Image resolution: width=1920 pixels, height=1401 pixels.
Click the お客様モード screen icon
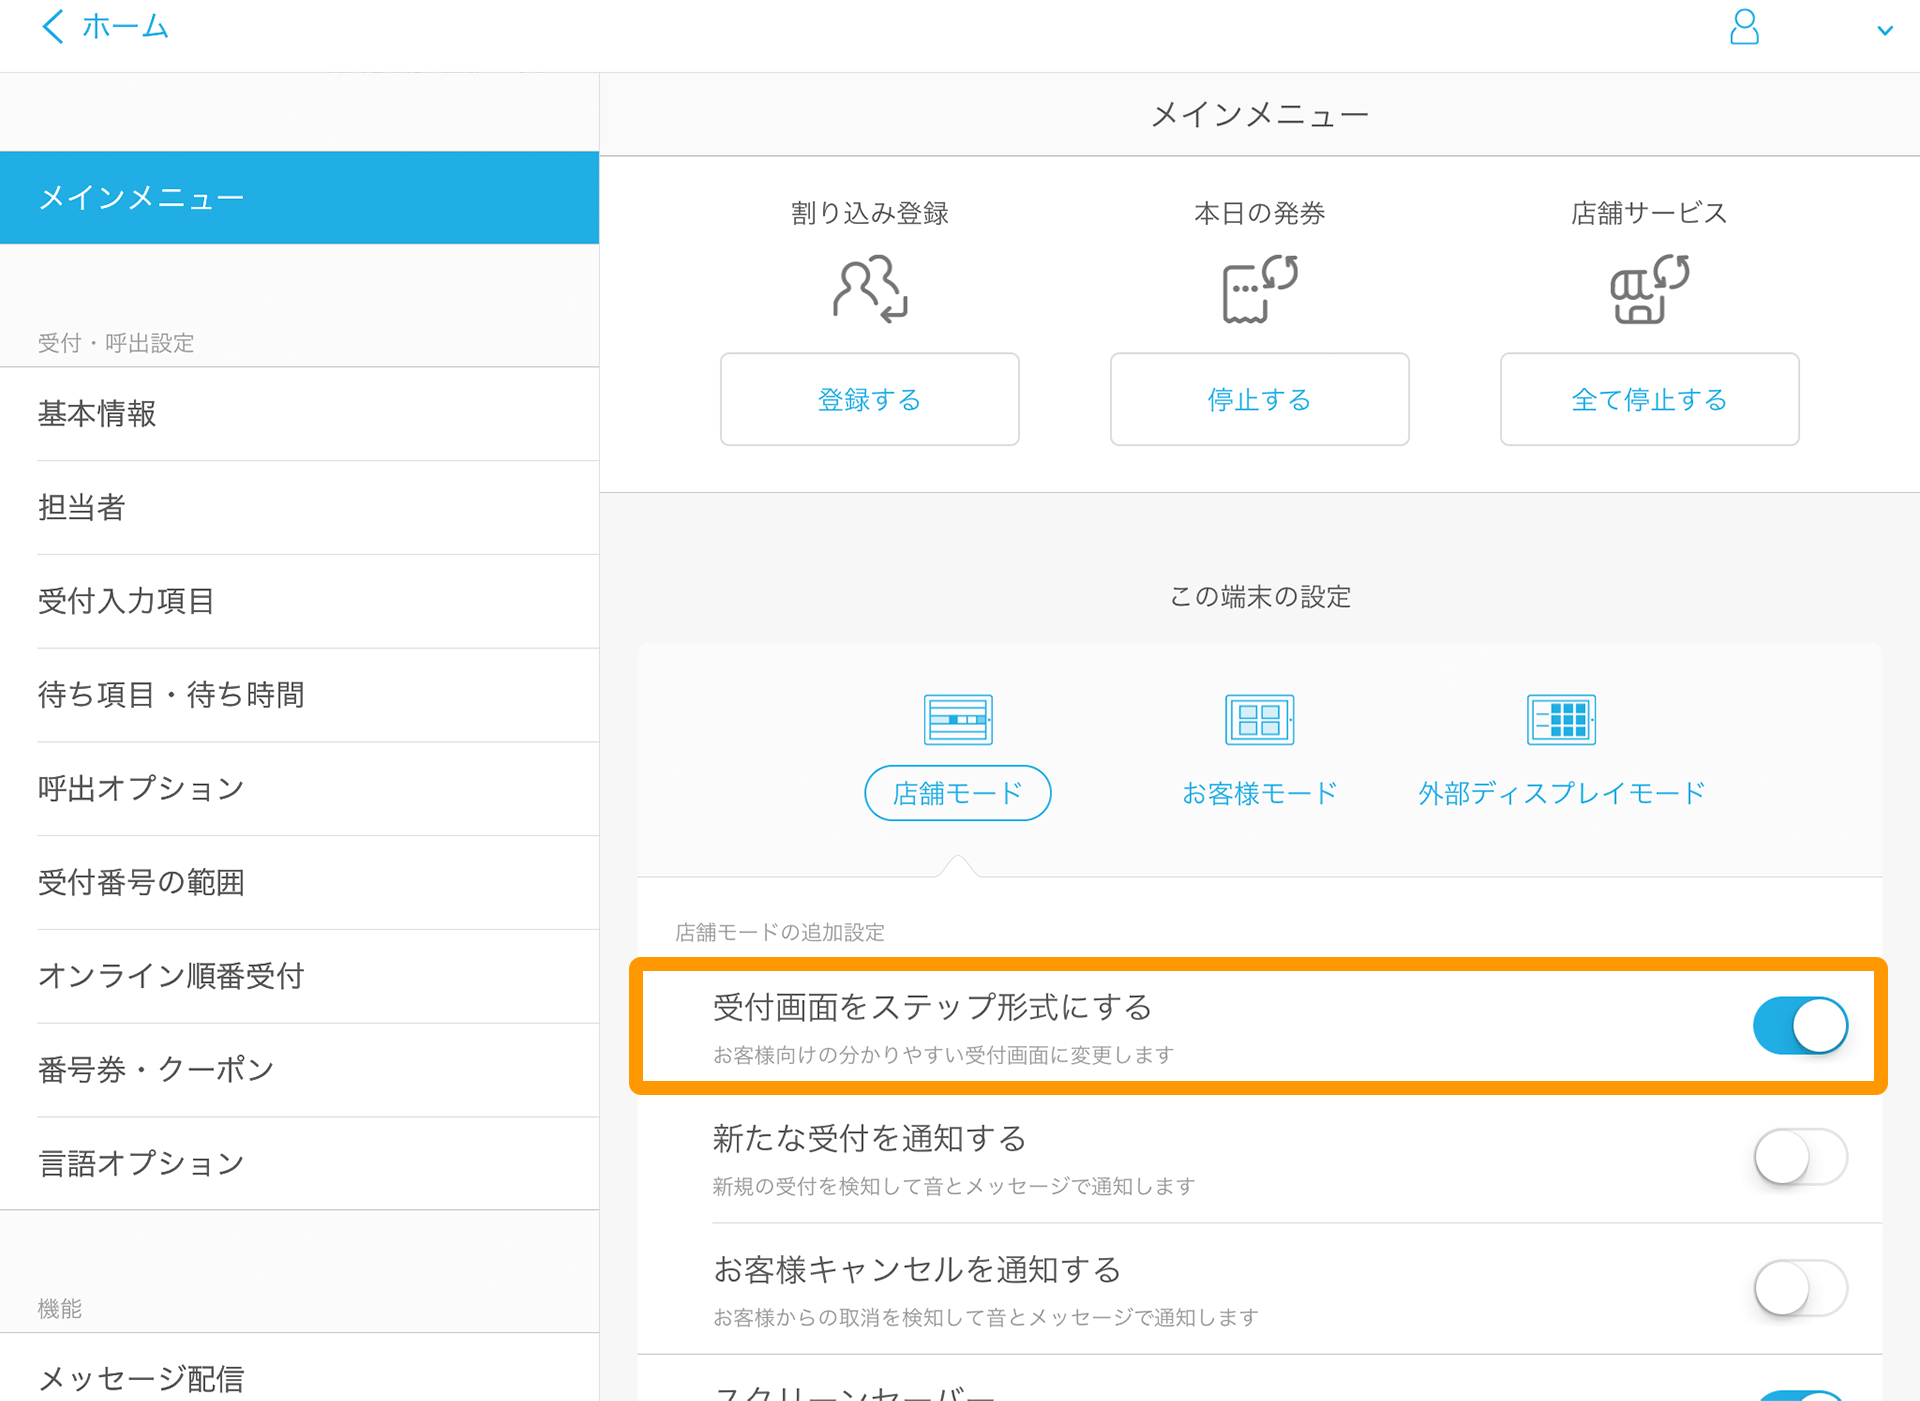pyautogui.click(x=1259, y=719)
